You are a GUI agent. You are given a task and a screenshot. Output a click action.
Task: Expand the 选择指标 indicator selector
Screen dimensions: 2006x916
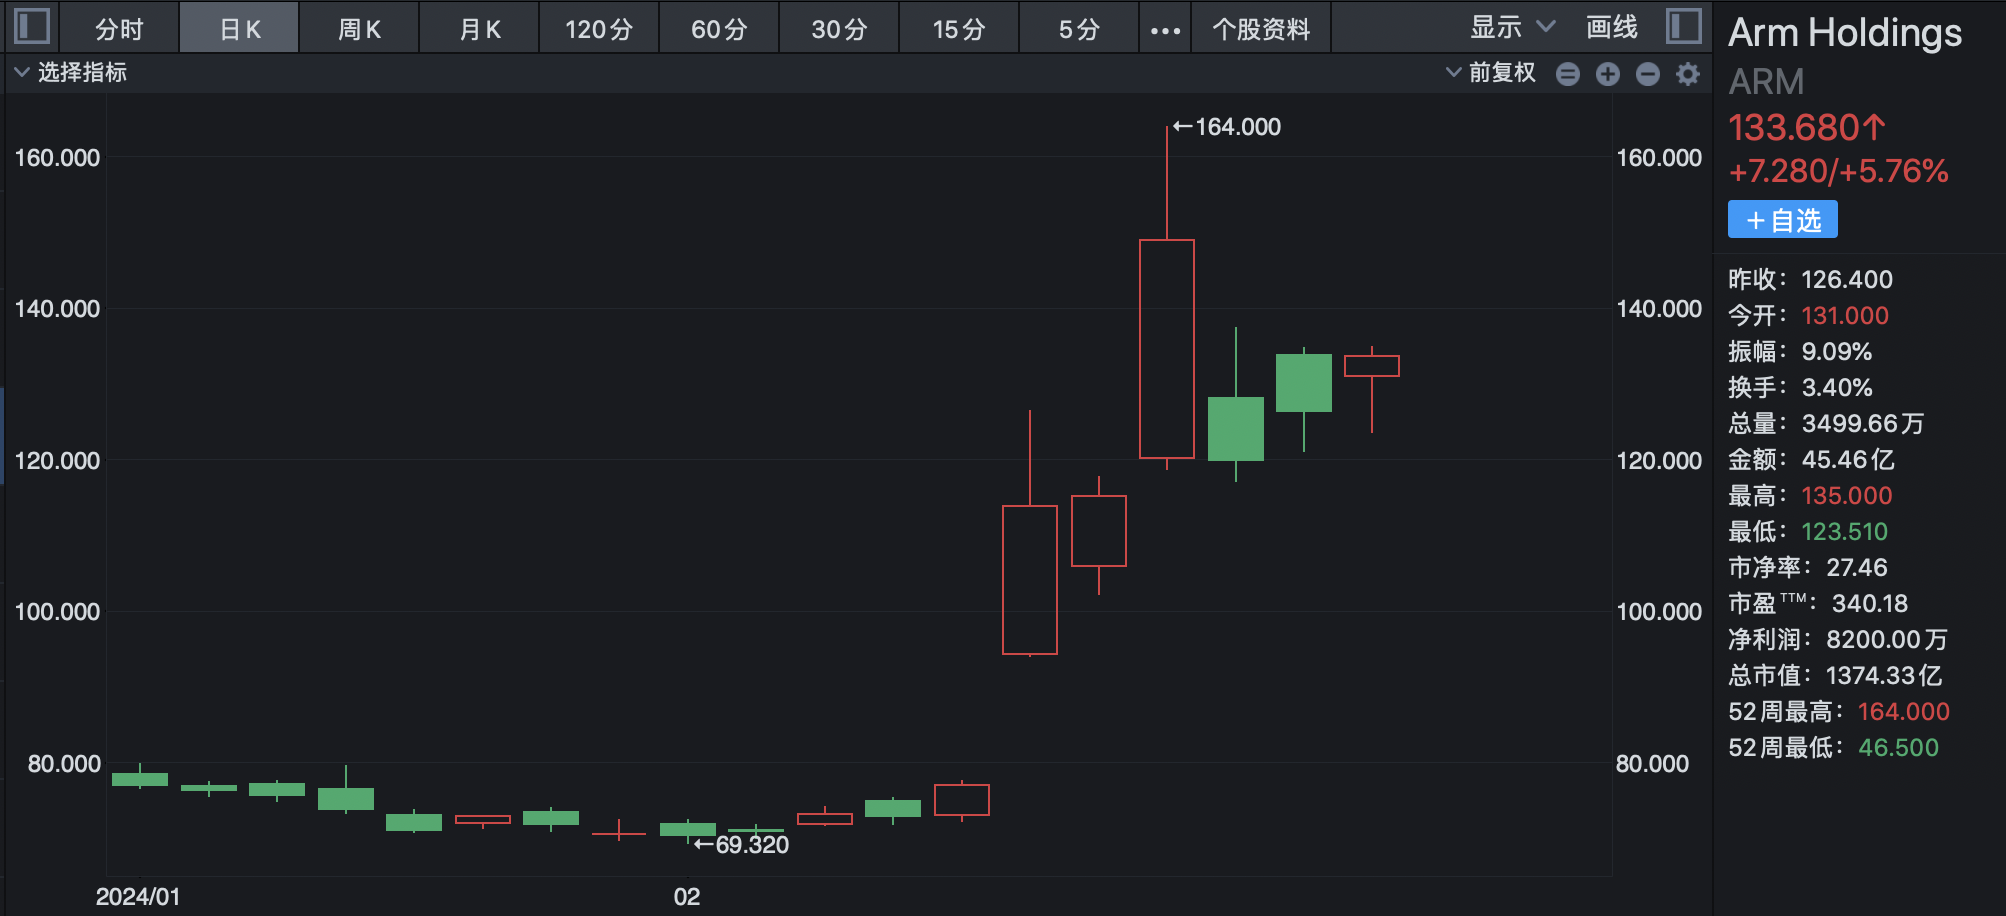click(x=70, y=73)
